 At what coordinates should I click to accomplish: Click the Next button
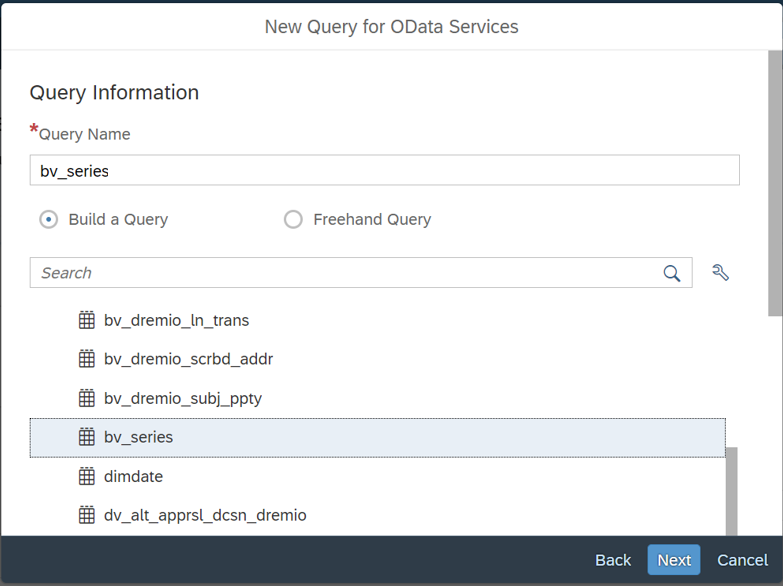coord(674,560)
